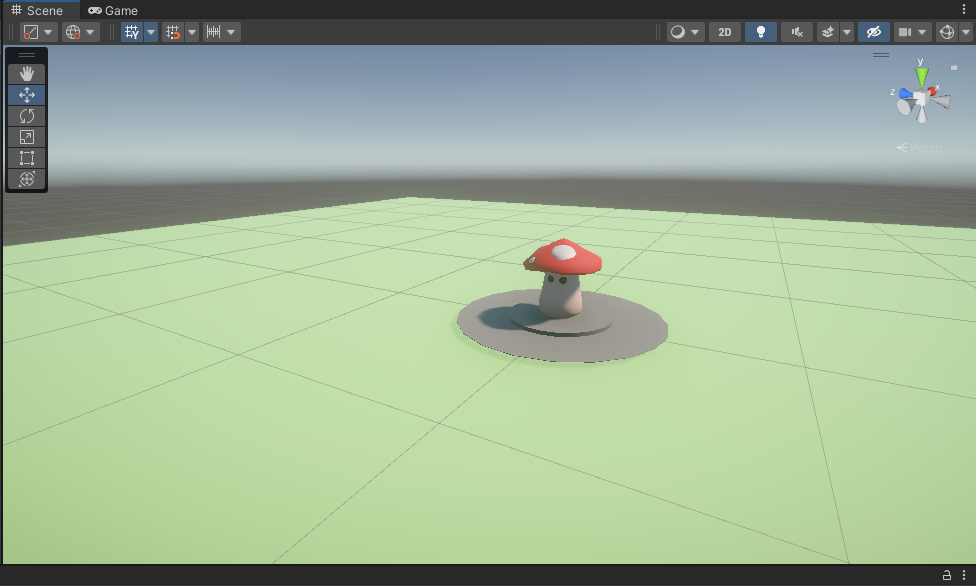Toggle hidden objects scene visibility eye
The height and width of the screenshot is (586, 976).
[874, 32]
